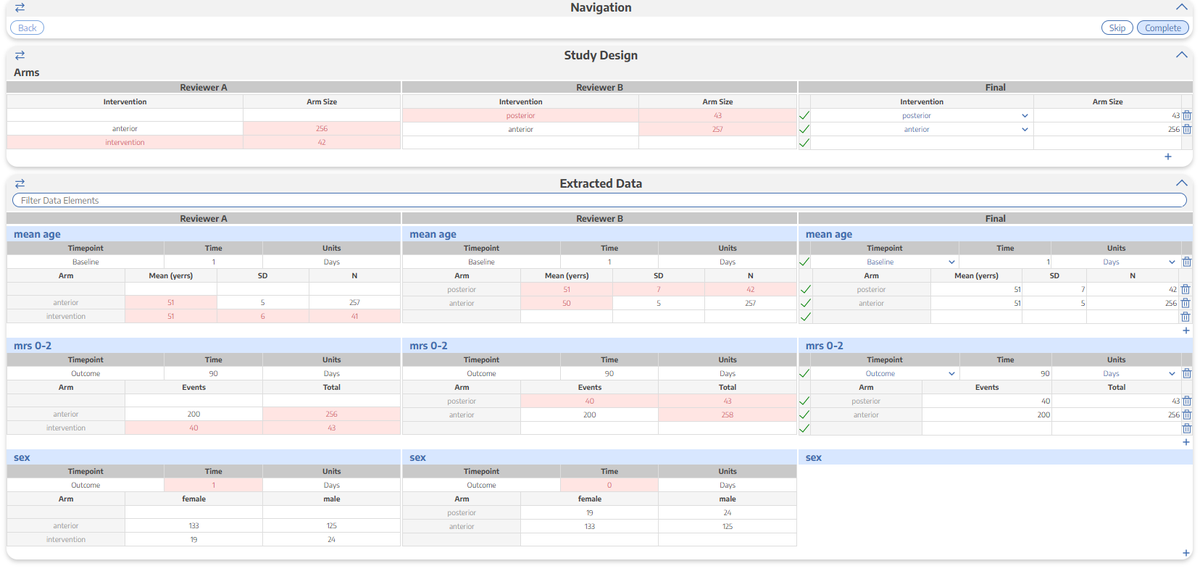Click Final posterior Arm Size field 43
1200x587 pixels.
(1107, 116)
